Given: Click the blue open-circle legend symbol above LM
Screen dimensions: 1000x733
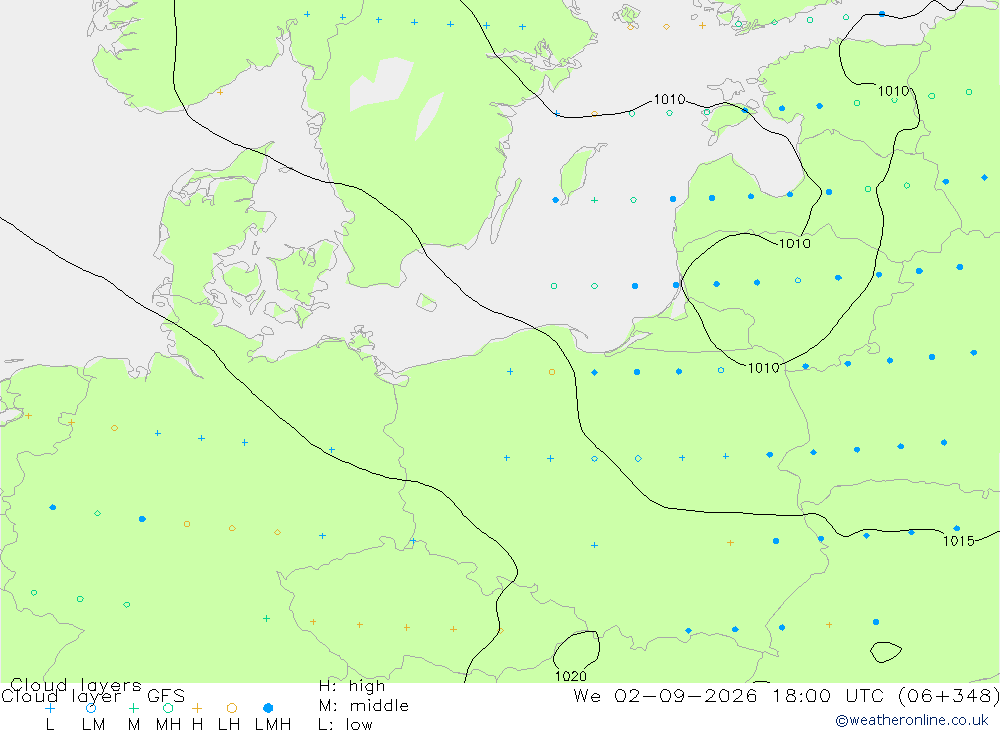Looking at the screenshot, I should click(x=91, y=708).
